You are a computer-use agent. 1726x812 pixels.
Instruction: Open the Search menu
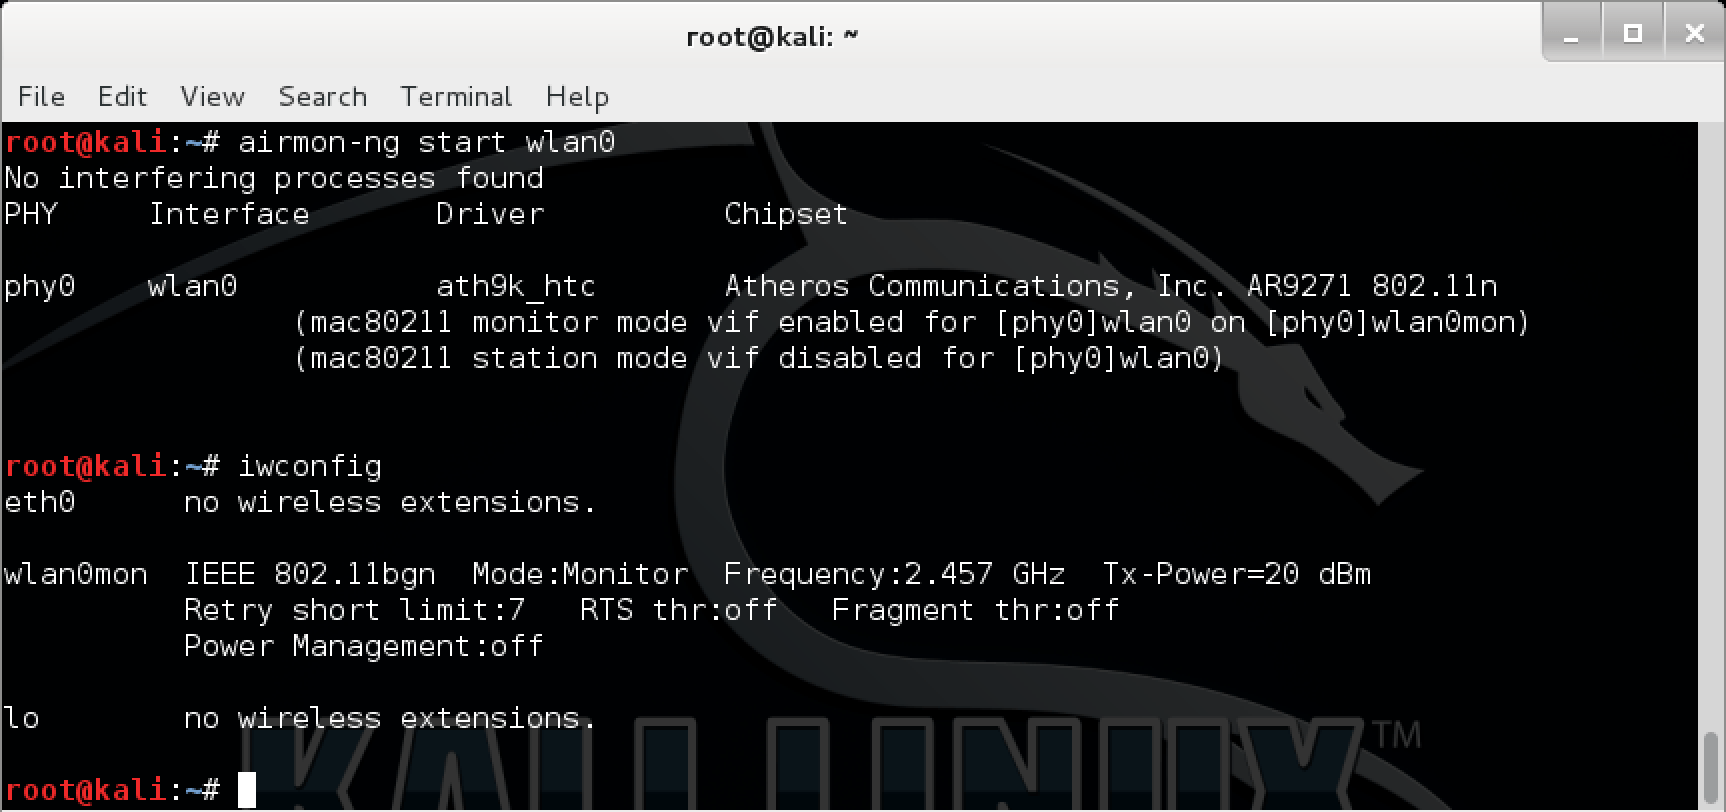coord(322,96)
